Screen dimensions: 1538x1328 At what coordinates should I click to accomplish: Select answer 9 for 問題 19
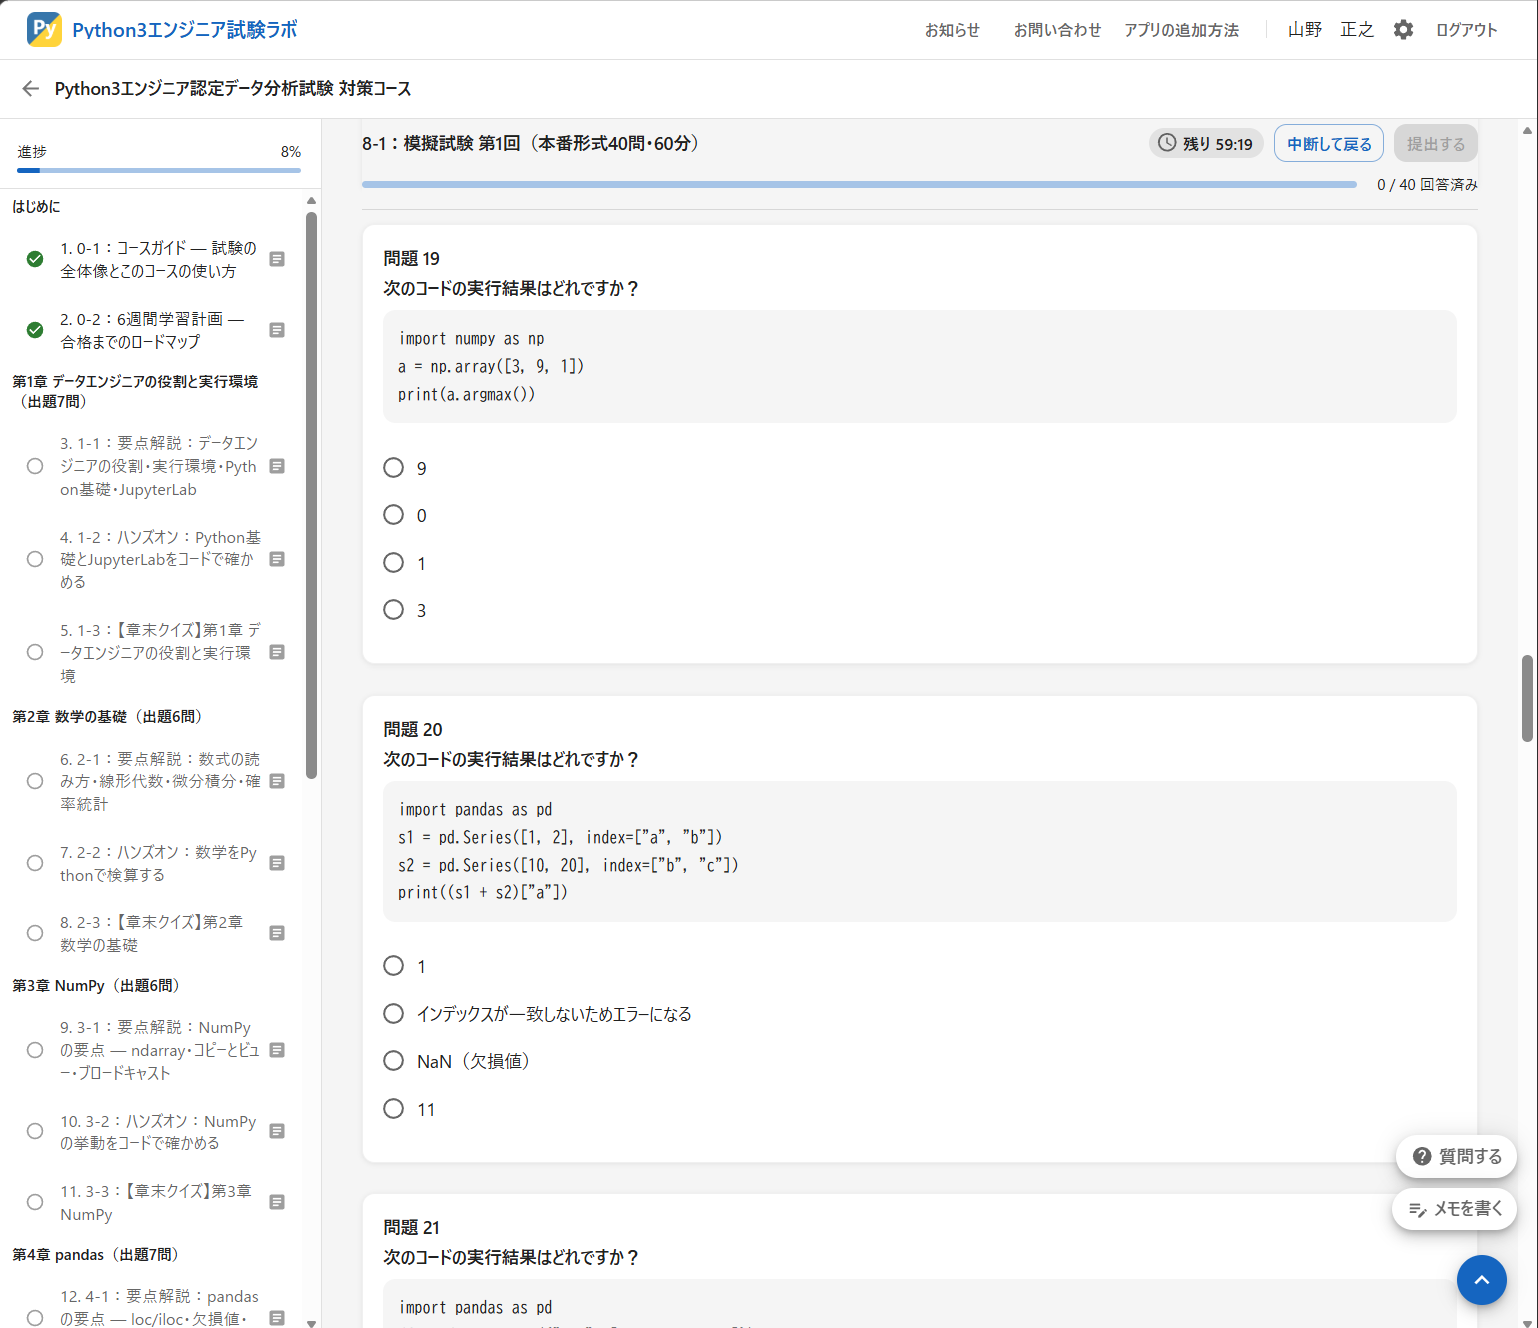click(x=394, y=468)
